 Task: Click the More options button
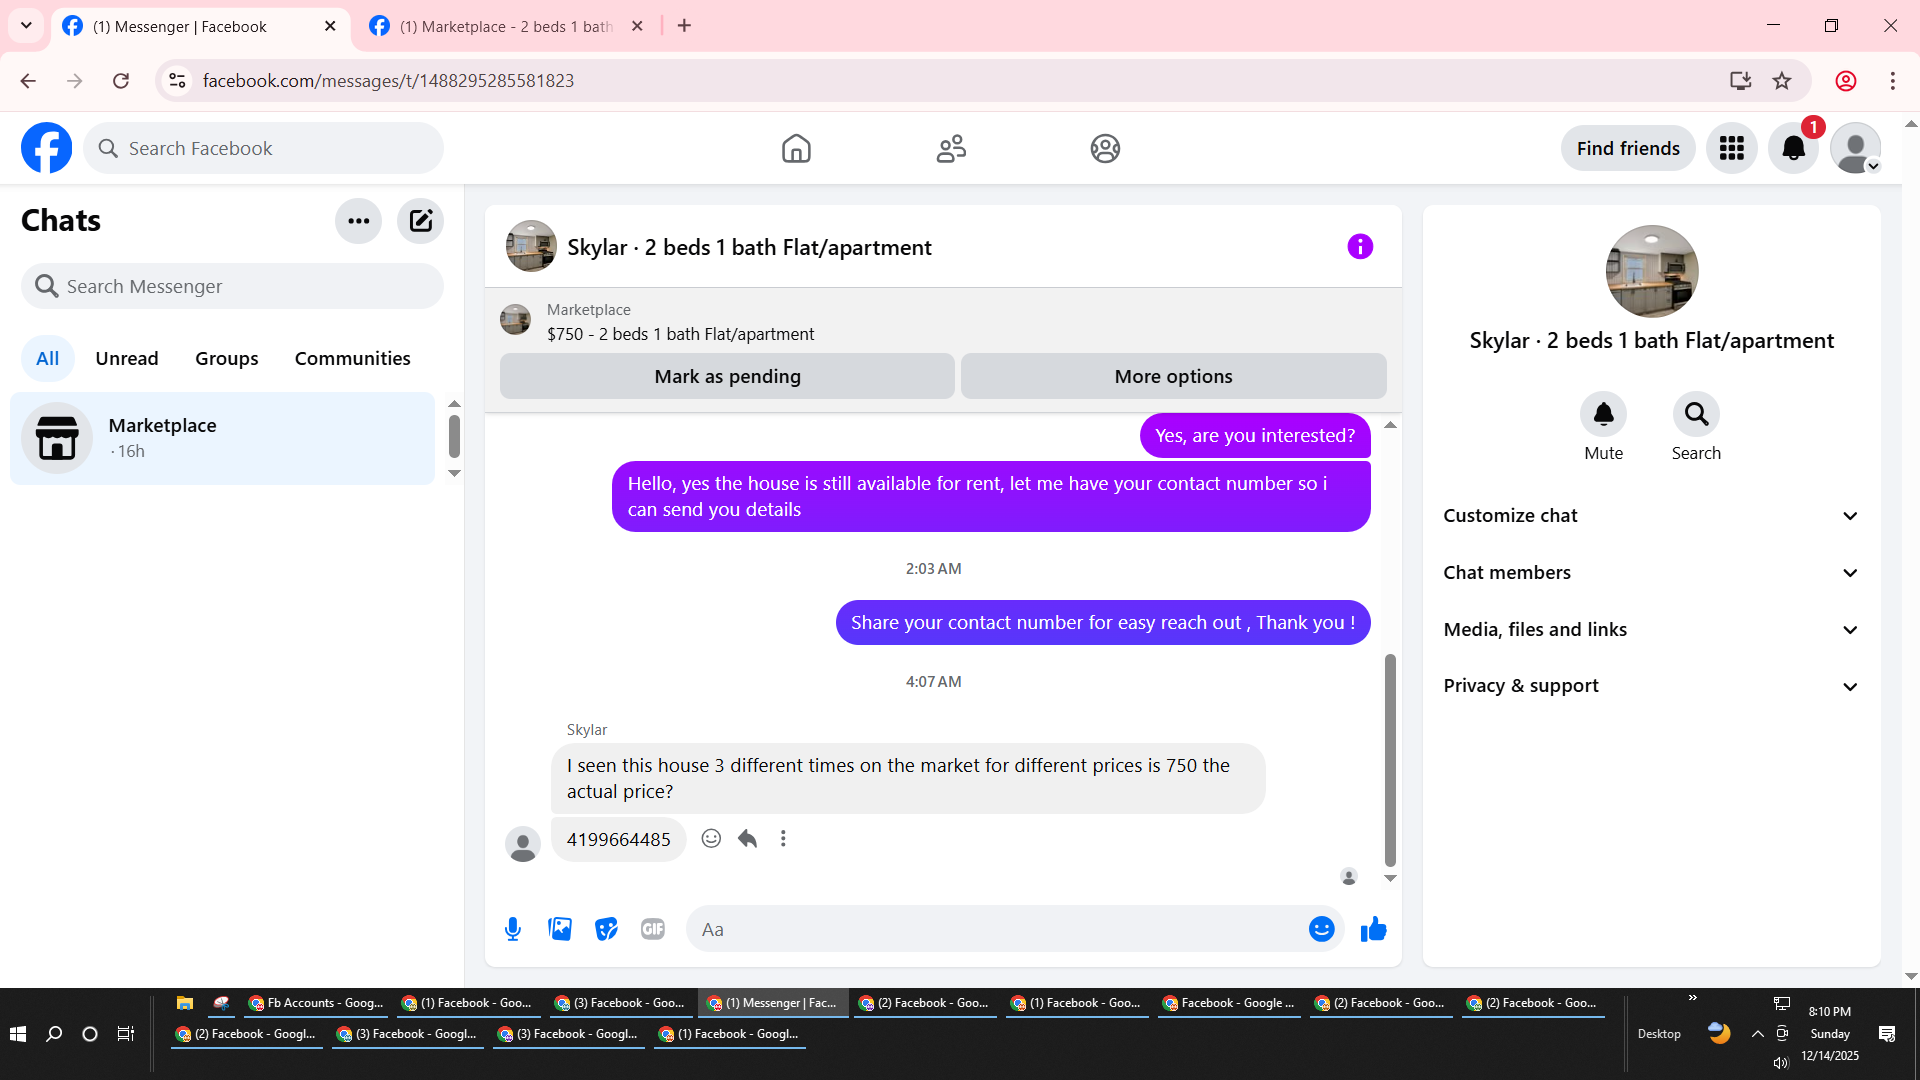tap(1173, 376)
